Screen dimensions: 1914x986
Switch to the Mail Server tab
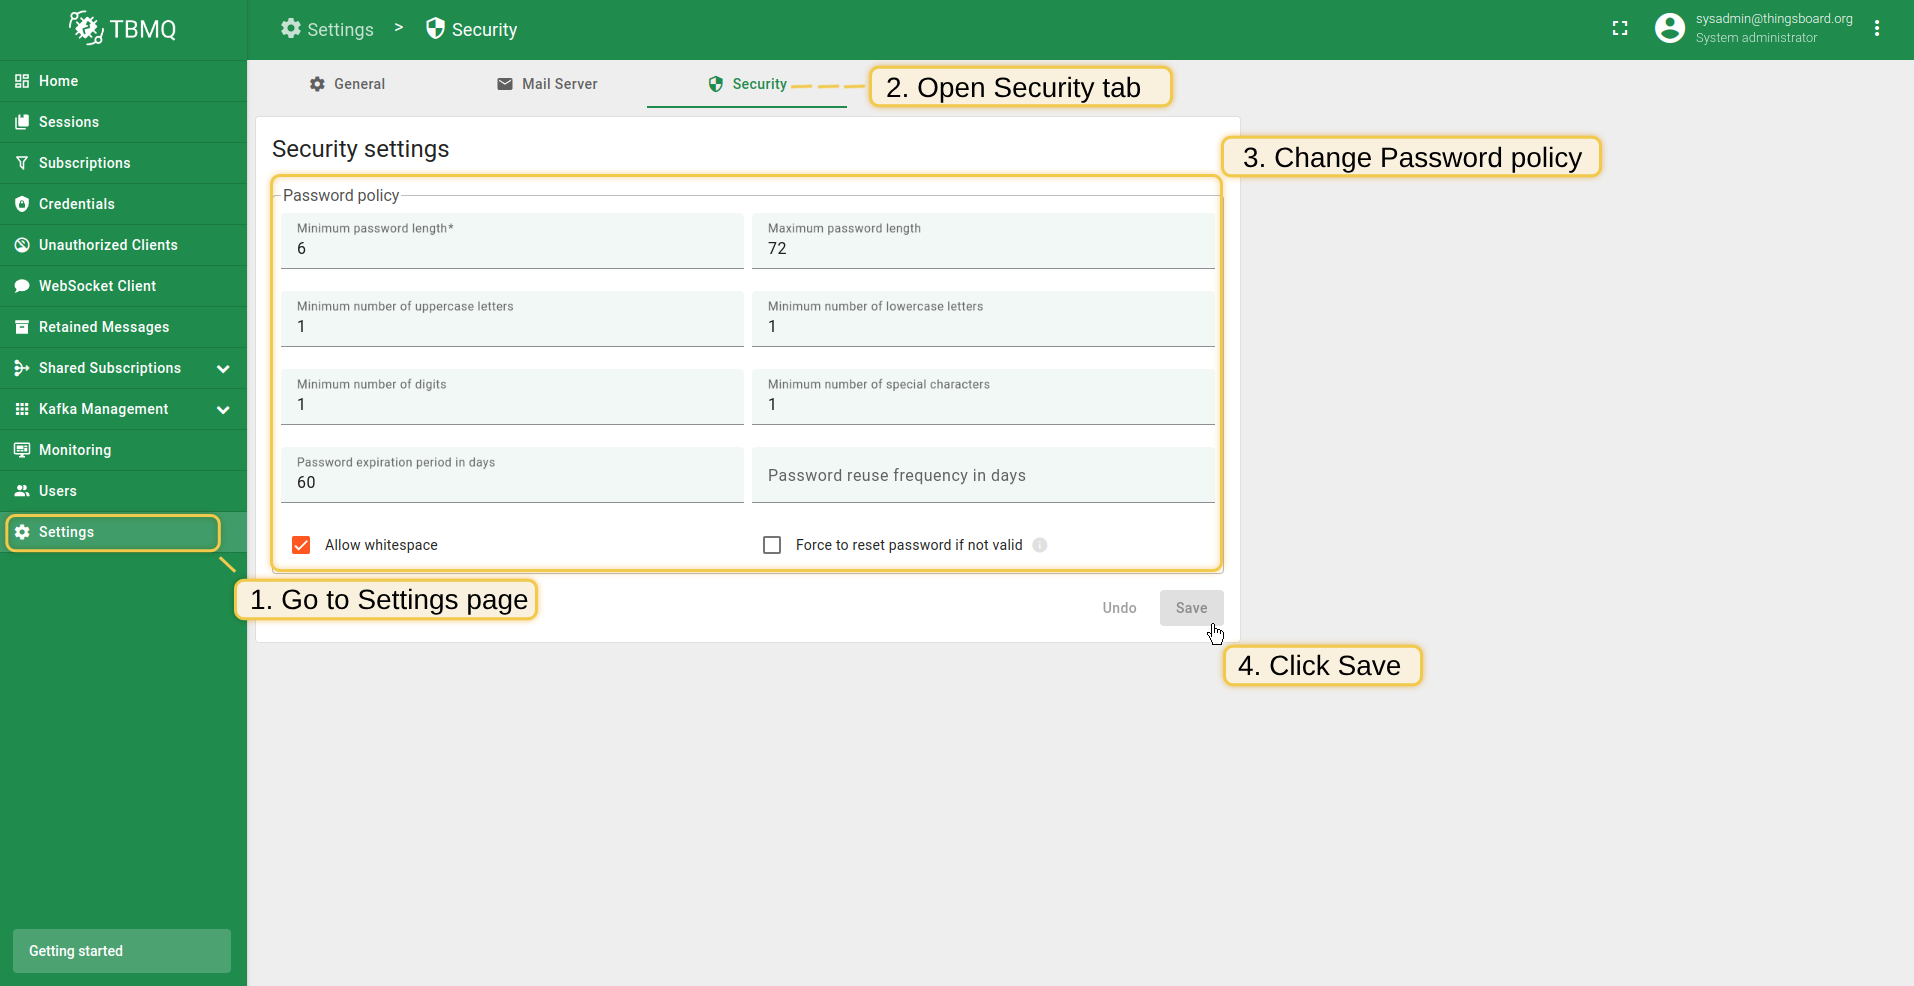(547, 84)
